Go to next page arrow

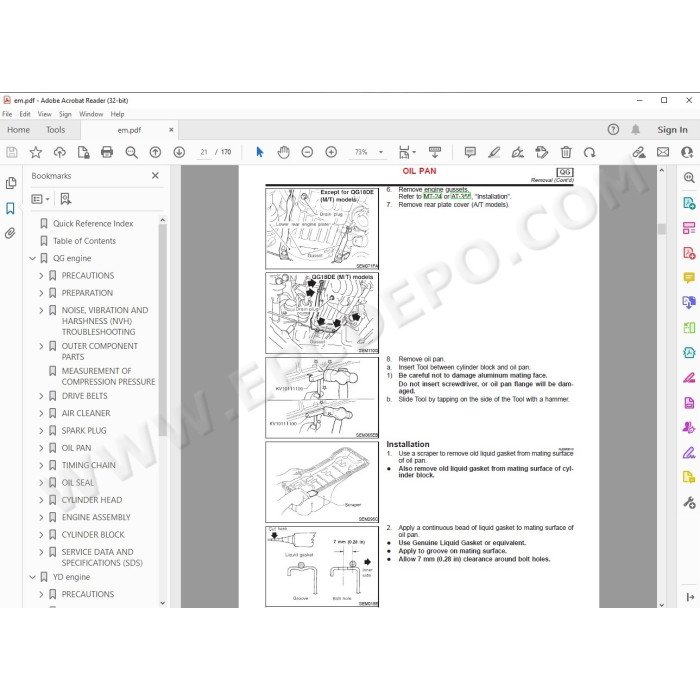point(179,152)
